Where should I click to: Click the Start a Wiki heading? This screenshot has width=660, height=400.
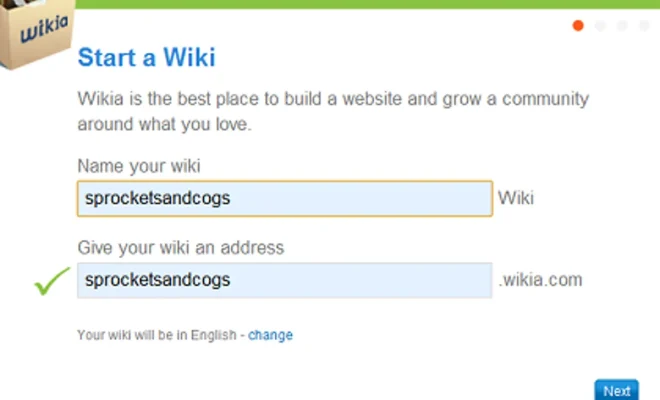pos(146,57)
